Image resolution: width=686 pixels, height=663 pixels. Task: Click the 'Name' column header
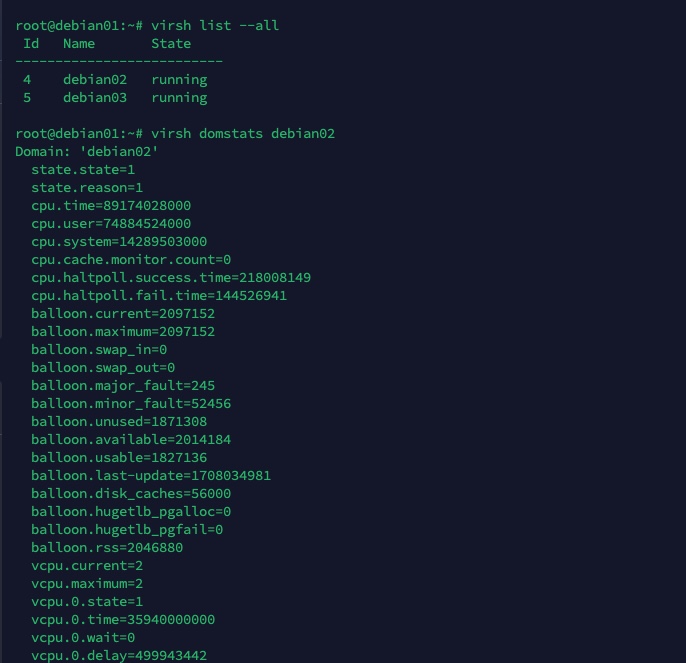pyautogui.click(x=79, y=43)
